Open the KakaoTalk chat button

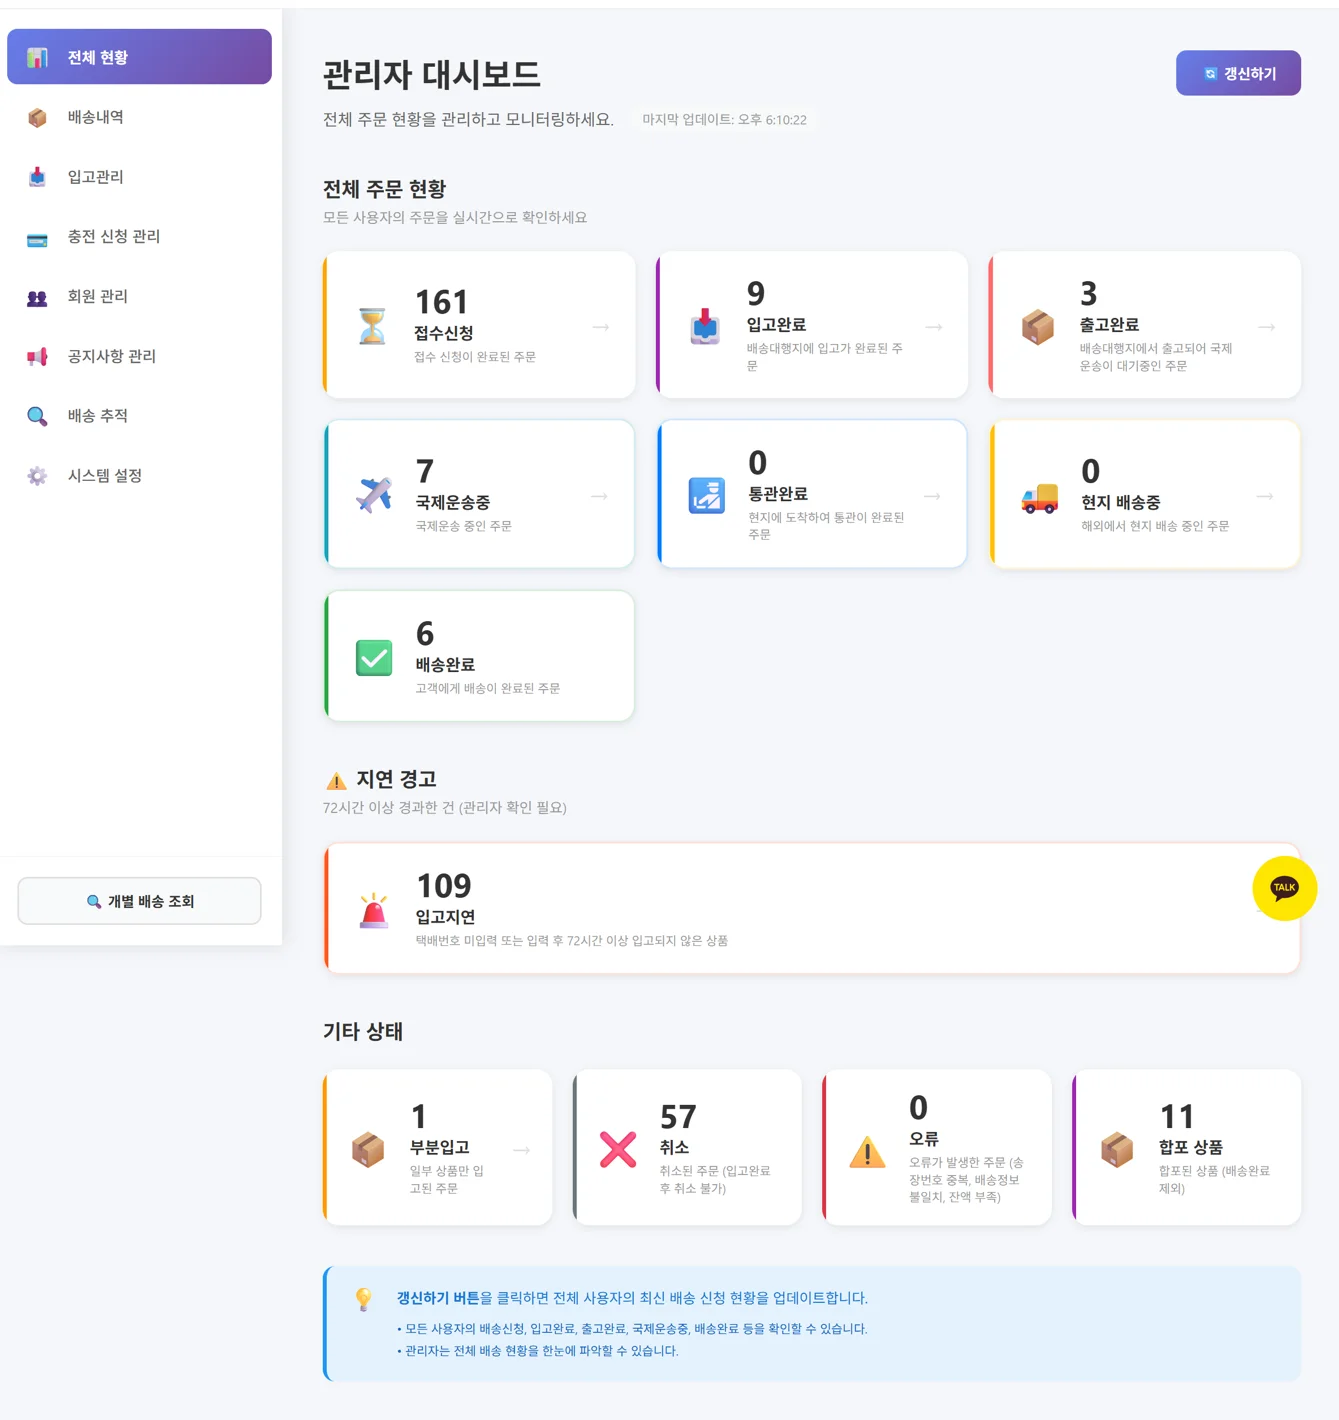coord(1285,888)
